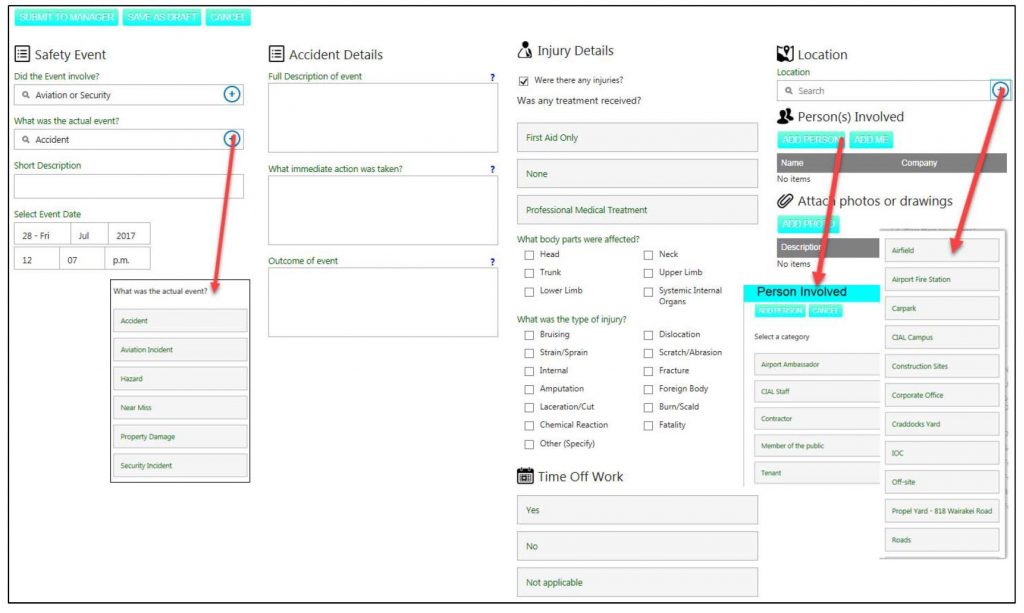This screenshot has height=613, width=1024.
Task: Click the Submit to Manager button
Action: (x=66, y=17)
